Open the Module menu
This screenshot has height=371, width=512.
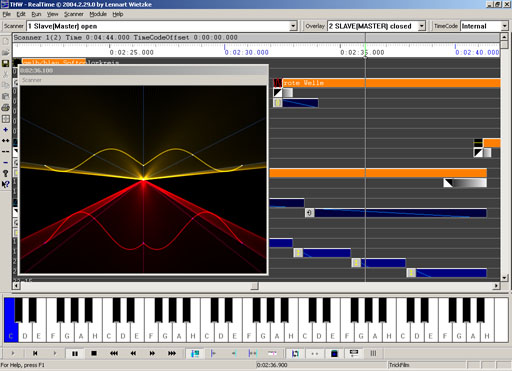pos(98,14)
